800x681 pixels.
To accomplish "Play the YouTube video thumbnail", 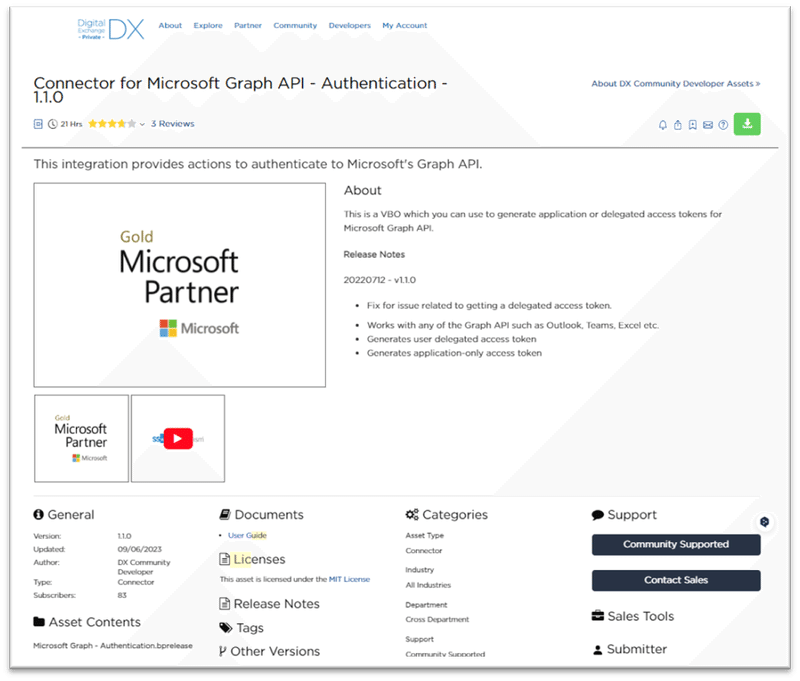I will [178, 439].
